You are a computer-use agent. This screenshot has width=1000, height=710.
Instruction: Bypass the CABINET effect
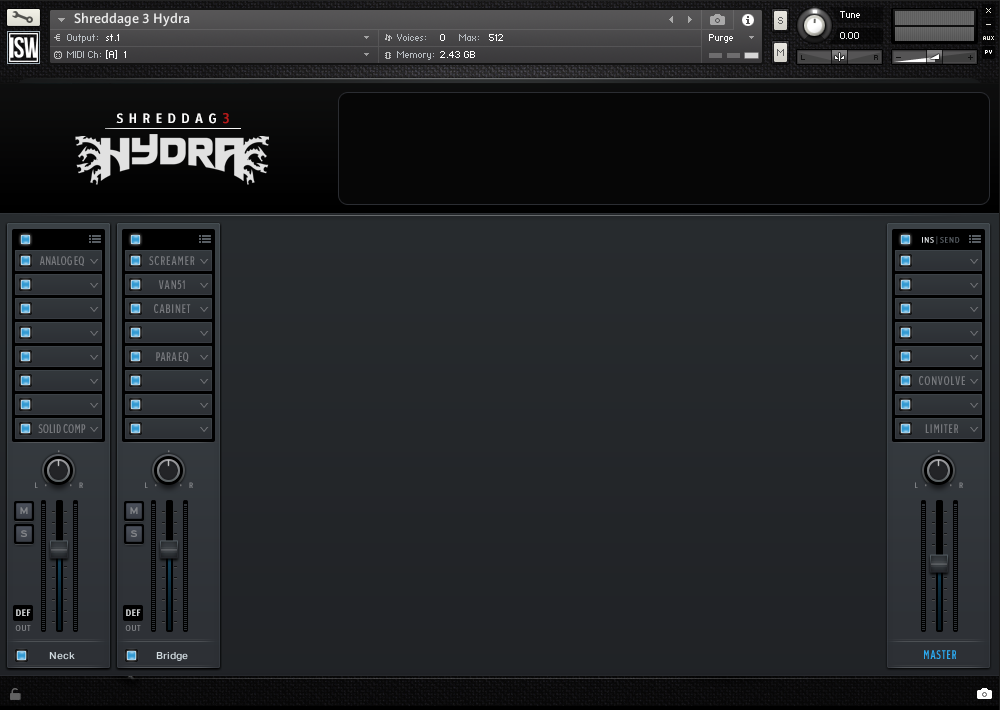[135, 309]
